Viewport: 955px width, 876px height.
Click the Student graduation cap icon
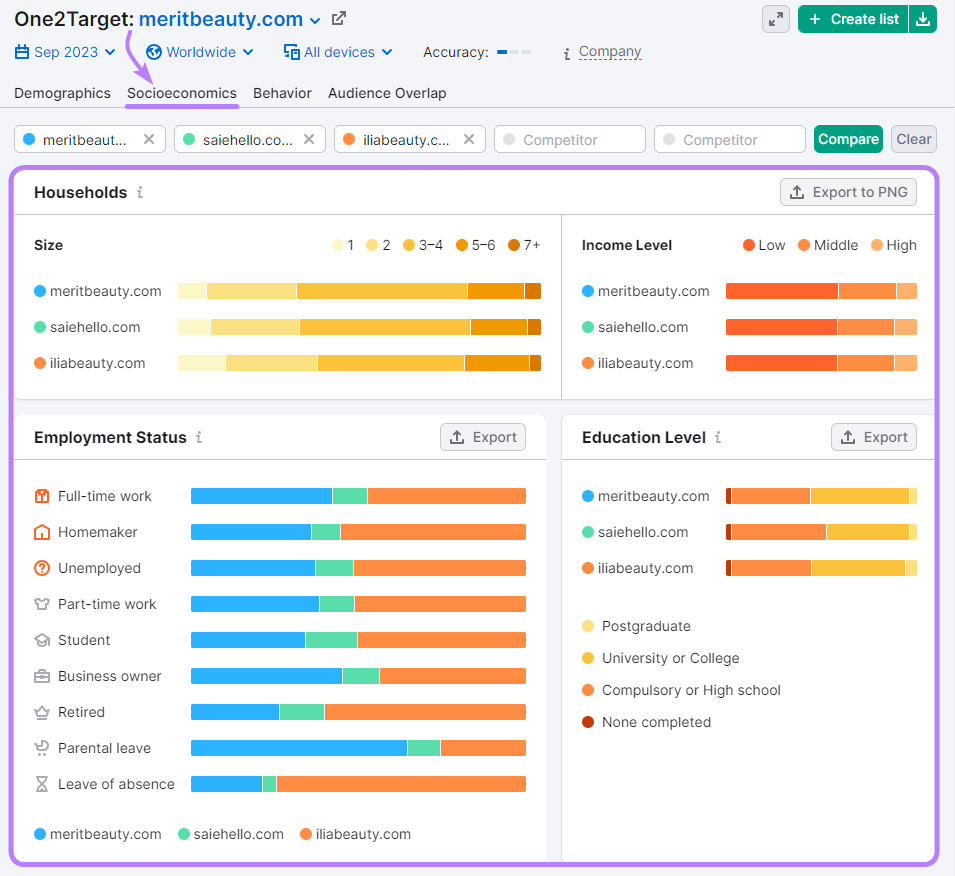pyautogui.click(x=41, y=640)
